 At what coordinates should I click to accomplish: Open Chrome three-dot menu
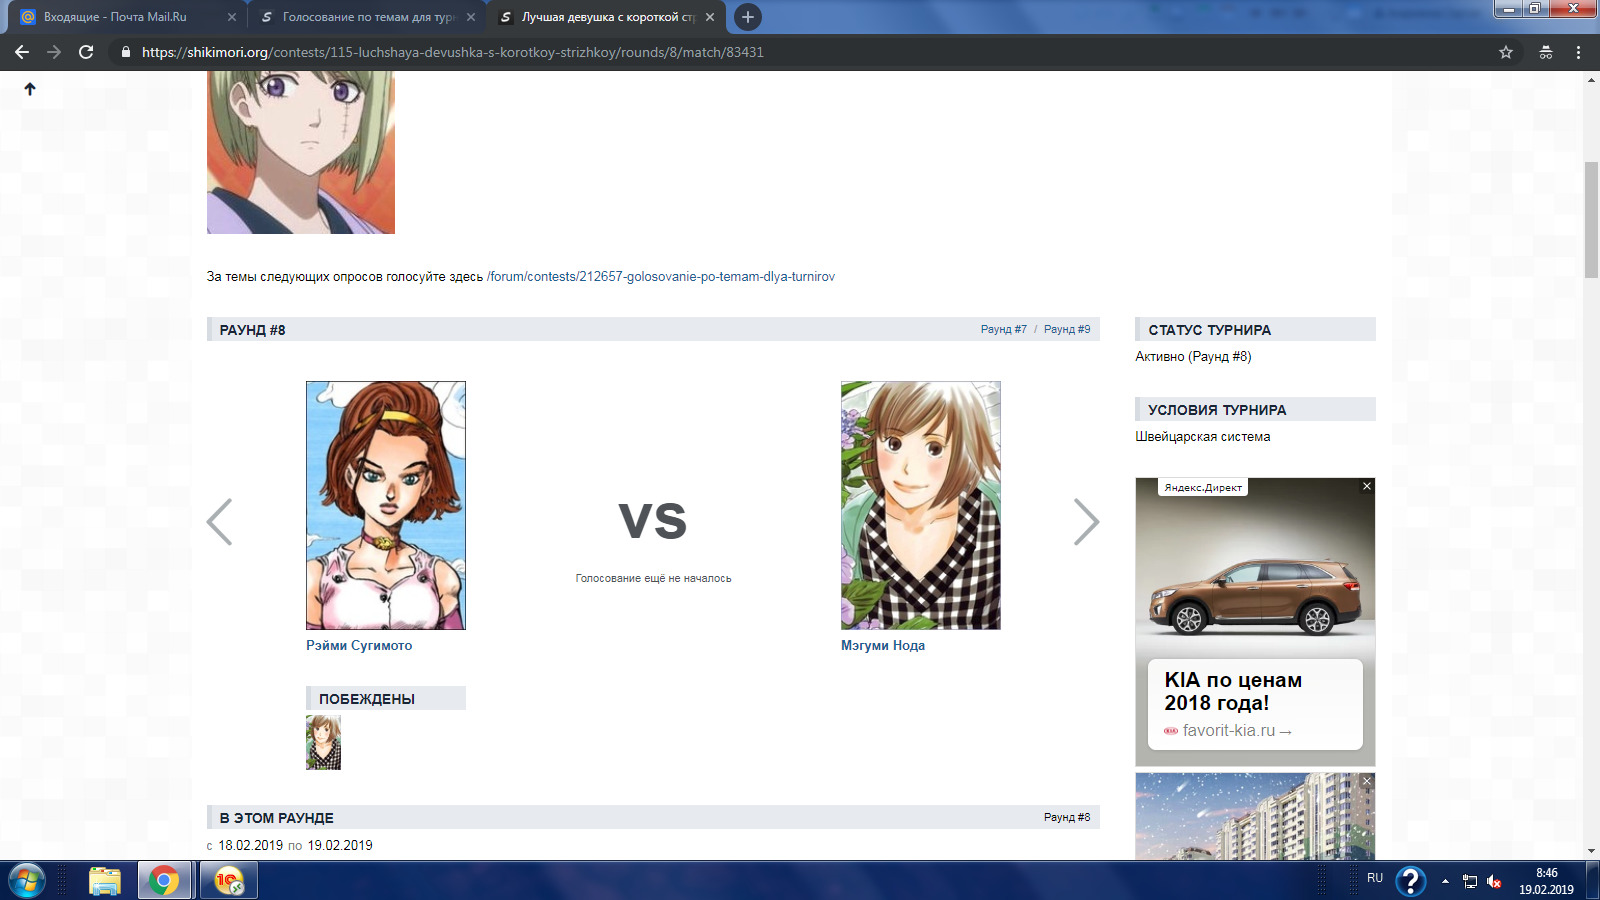click(1578, 52)
